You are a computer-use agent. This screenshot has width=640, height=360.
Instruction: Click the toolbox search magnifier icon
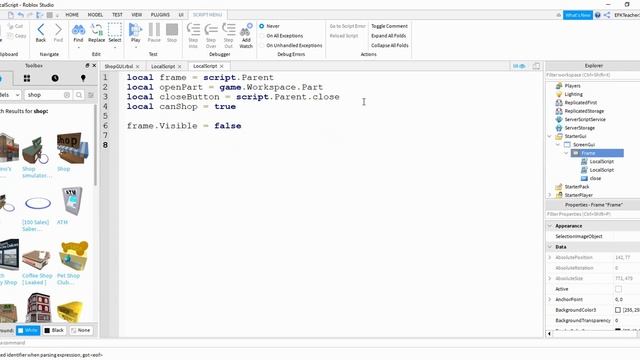point(79,95)
